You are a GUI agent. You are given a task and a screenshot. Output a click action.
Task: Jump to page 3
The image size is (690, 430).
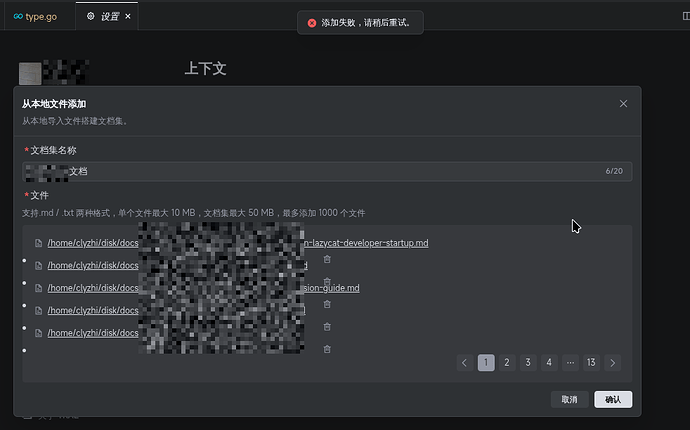pos(528,363)
